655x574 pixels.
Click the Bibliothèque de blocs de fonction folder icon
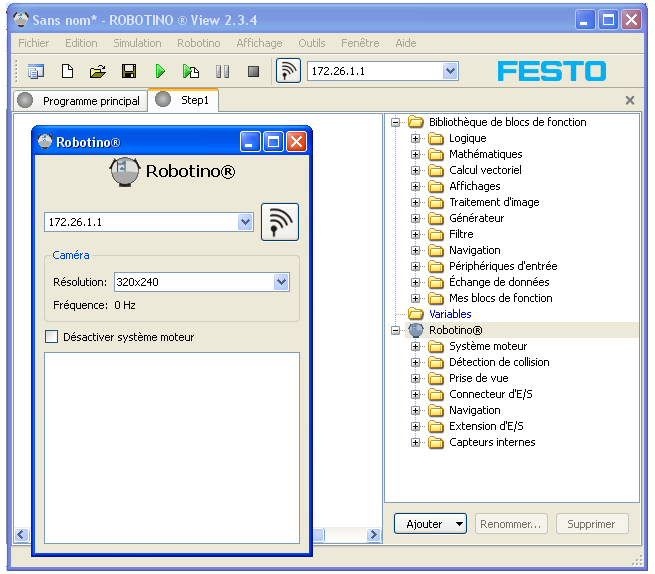pyautogui.click(x=416, y=122)
